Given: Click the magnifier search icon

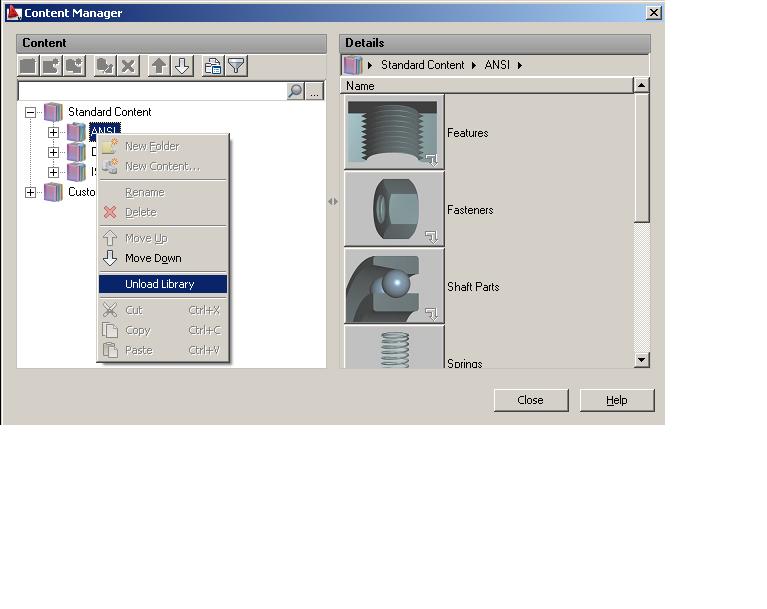Looking at the screenshot, I should [295, 91].
